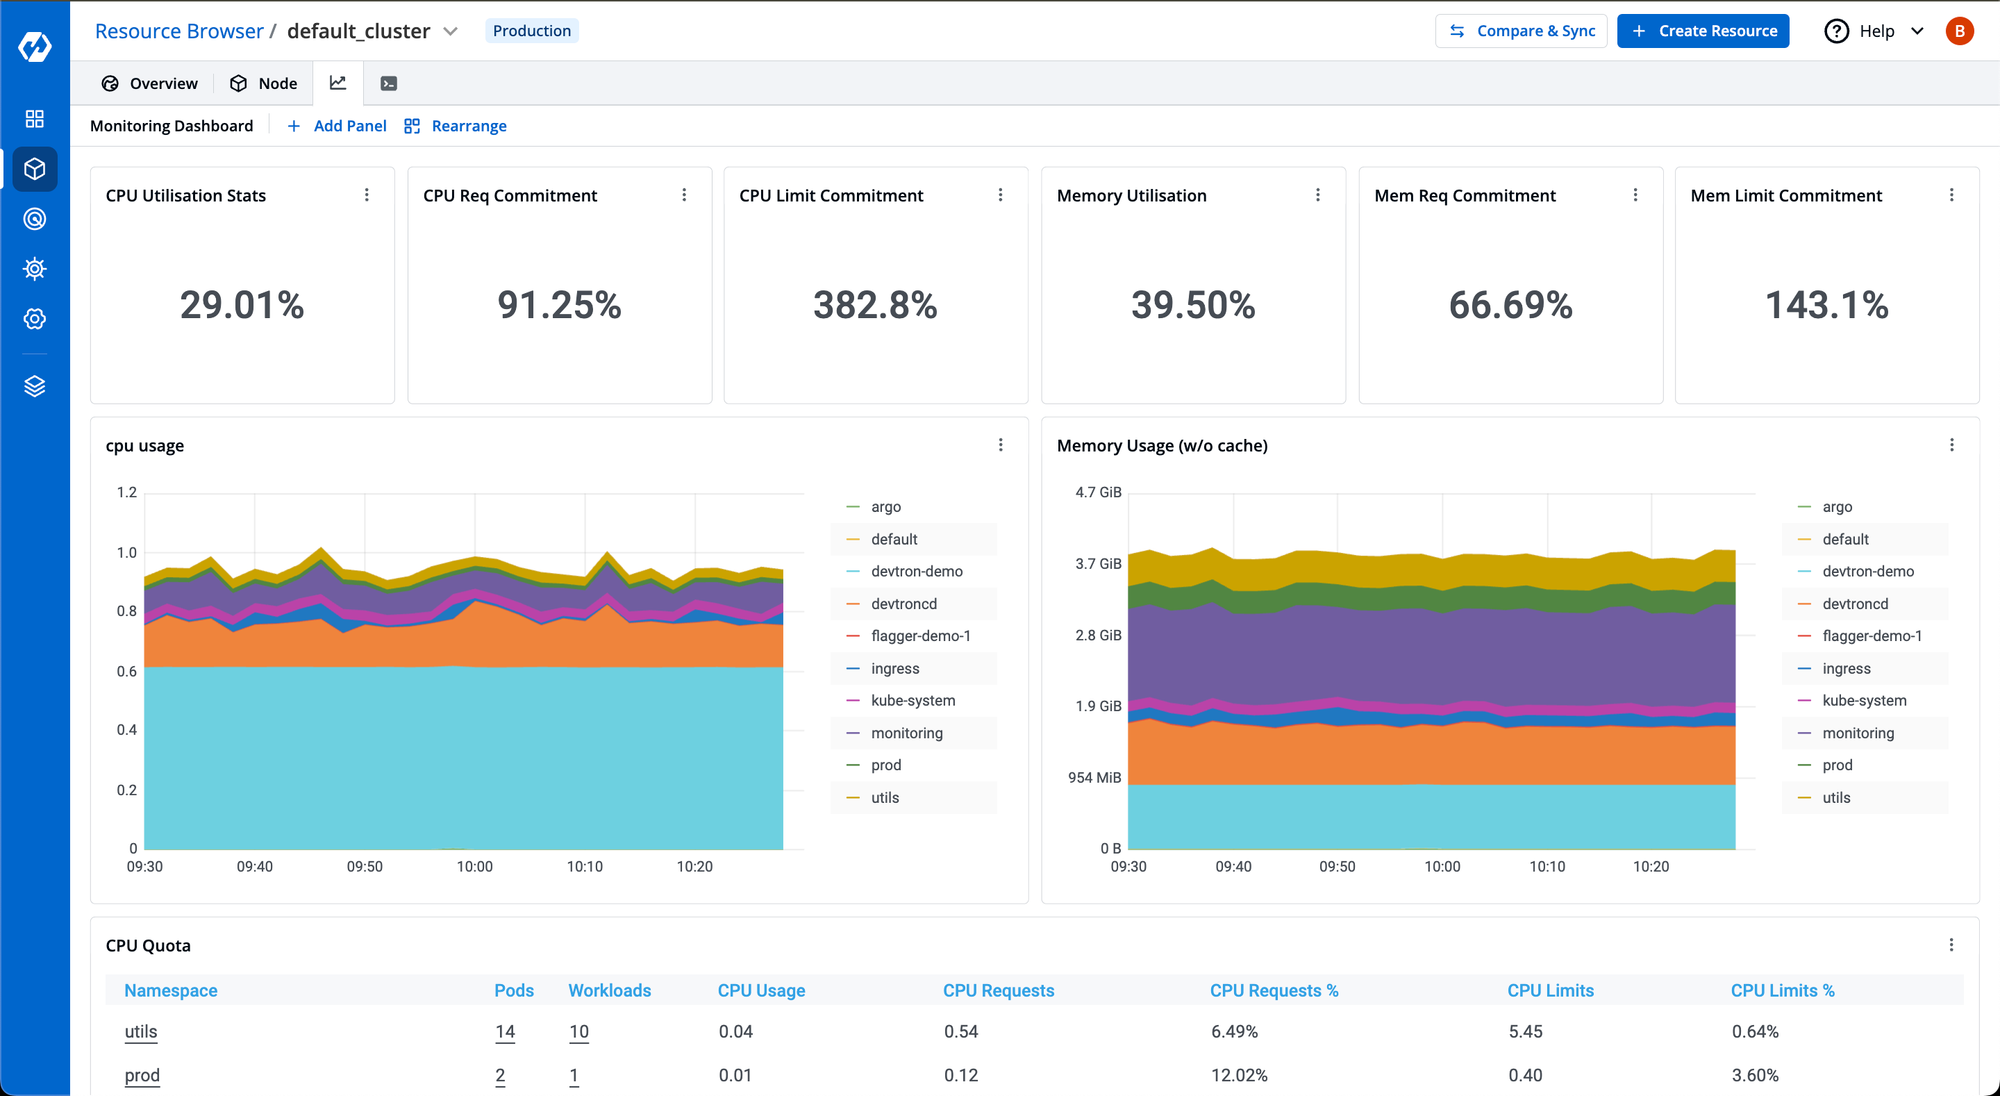Open the application groups grid icon in sidebar
Image resolution: width=2000 pixels, height=1096 pixels.
coord(35,119)
